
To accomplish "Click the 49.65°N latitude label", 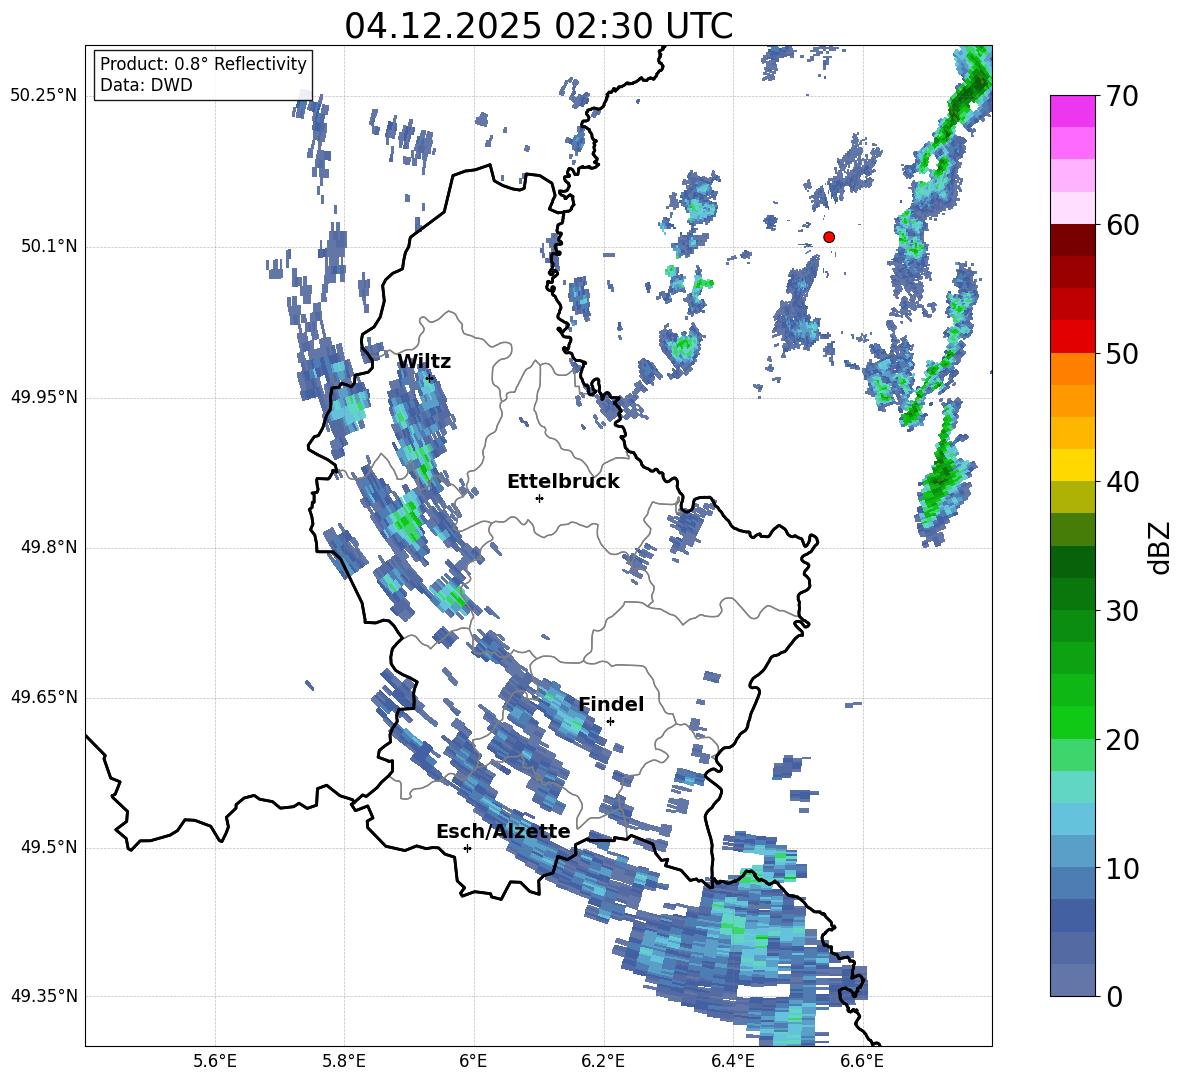I will (x=44, y=697).
